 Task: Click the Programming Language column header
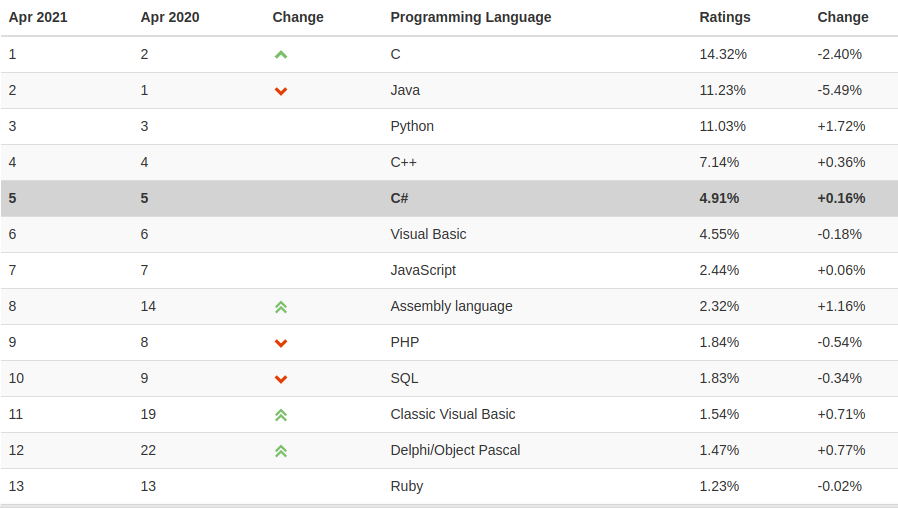pyautogui.click(x=470, y=17)
